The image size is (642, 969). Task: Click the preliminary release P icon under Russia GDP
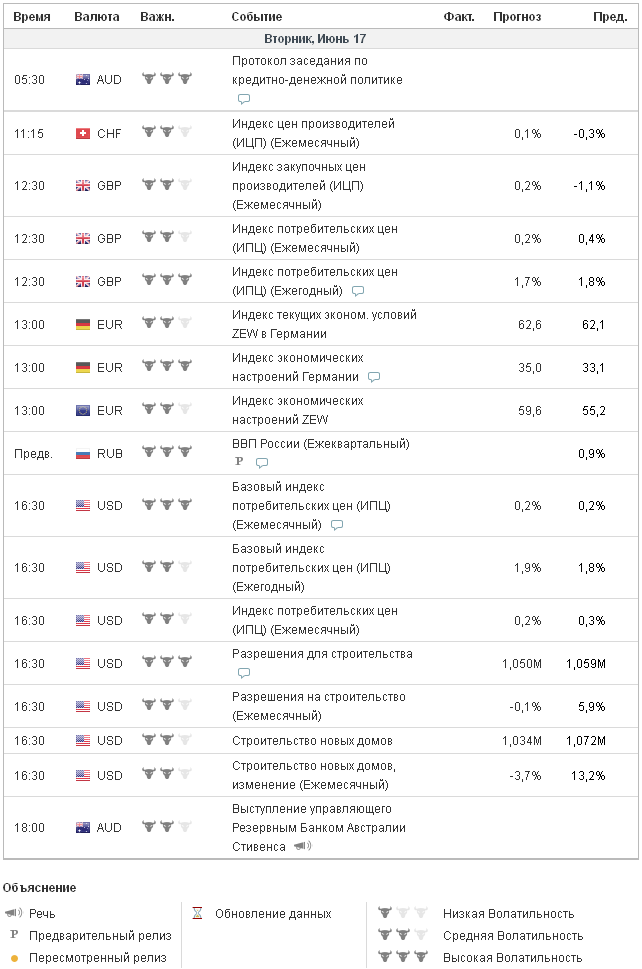tap(239, 462)
